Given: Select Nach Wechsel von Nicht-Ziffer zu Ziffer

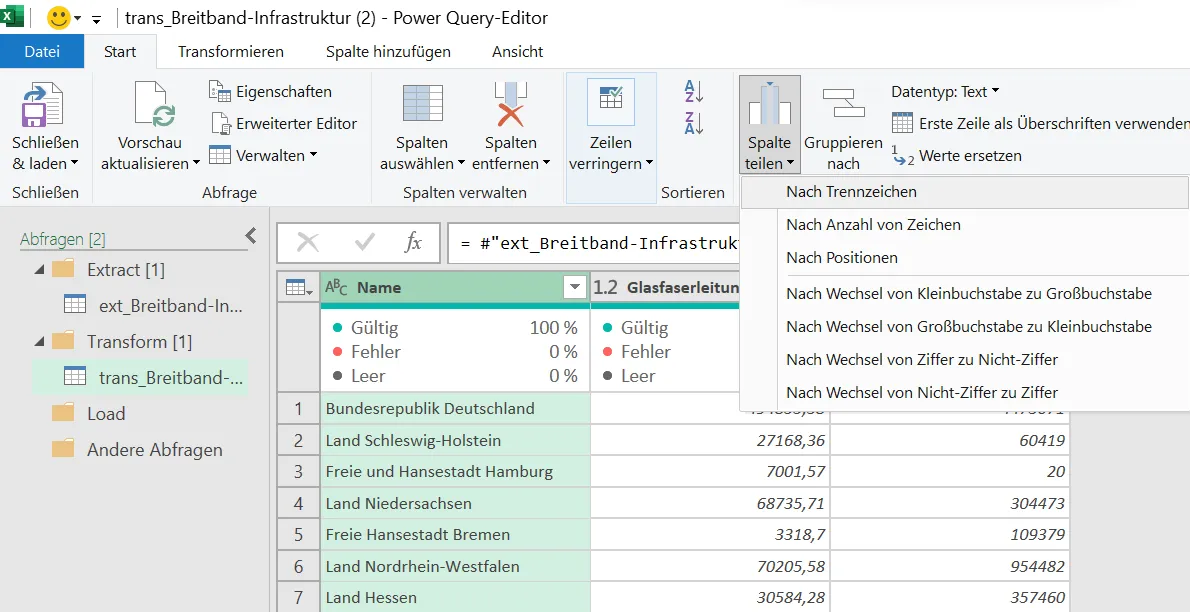Looking at the screenshot, I should click(964, 393).
